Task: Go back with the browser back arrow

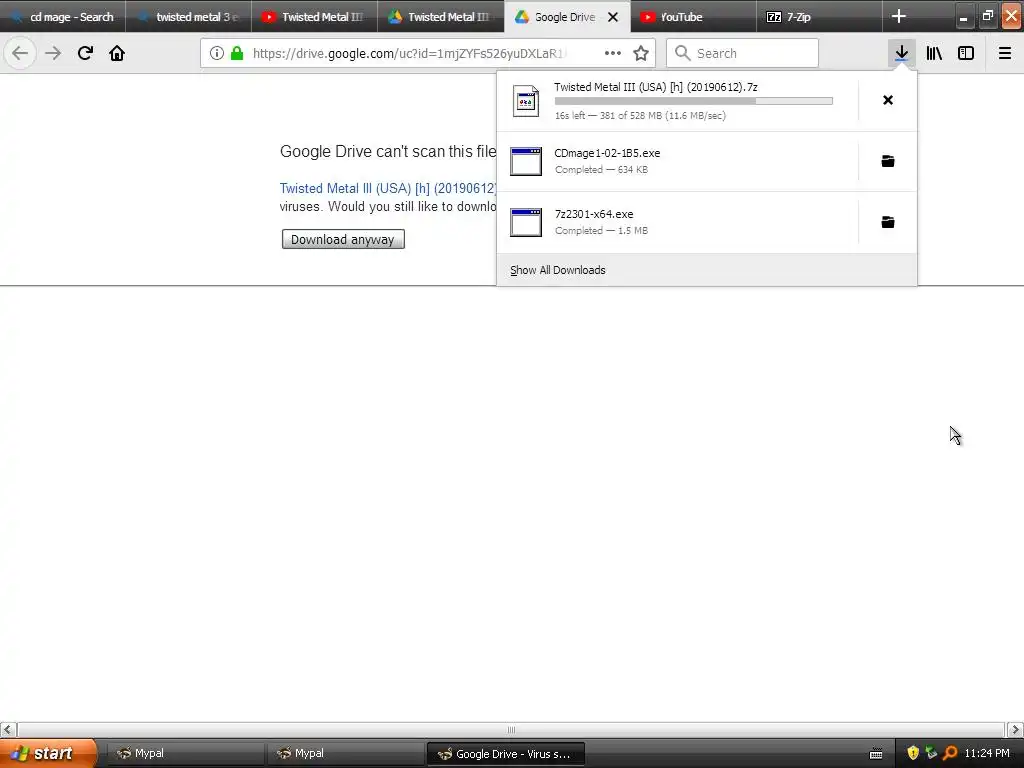Action: pos(20,53)
